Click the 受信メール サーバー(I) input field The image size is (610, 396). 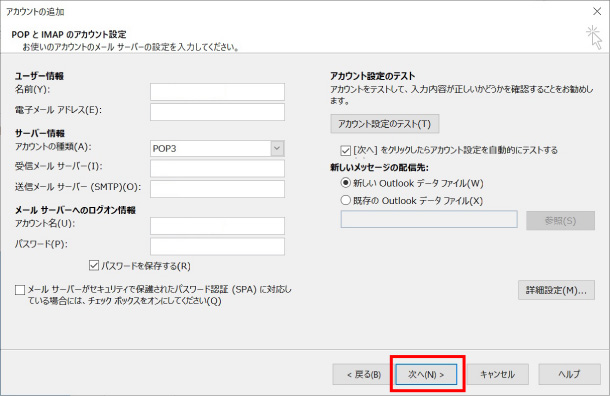217,169
